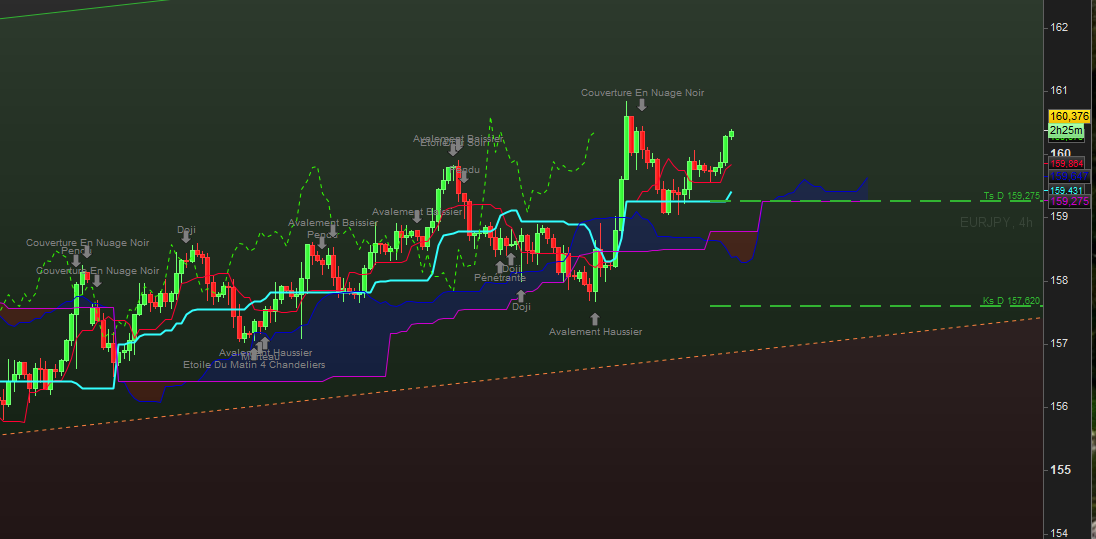Click the 162 price axis label
This screenshot has width=1096, height=539.
[1059, 27]
